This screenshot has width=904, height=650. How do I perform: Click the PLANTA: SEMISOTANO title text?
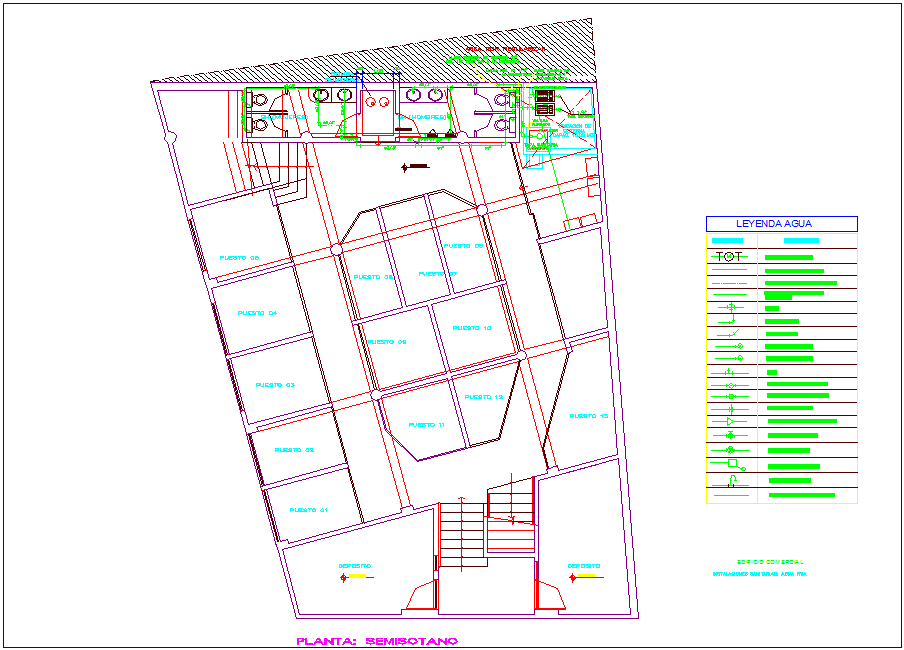(x=378, y=640)
